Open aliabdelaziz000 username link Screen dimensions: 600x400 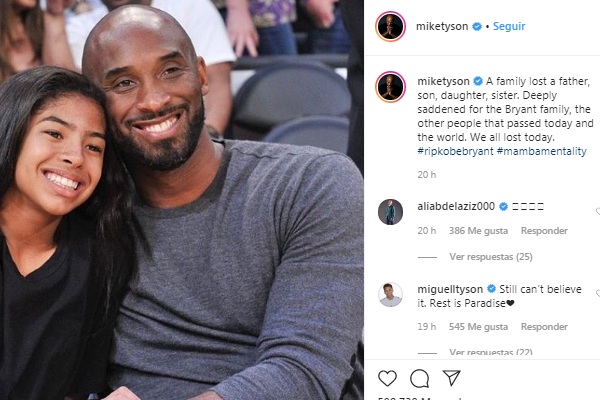pos(456,206)
